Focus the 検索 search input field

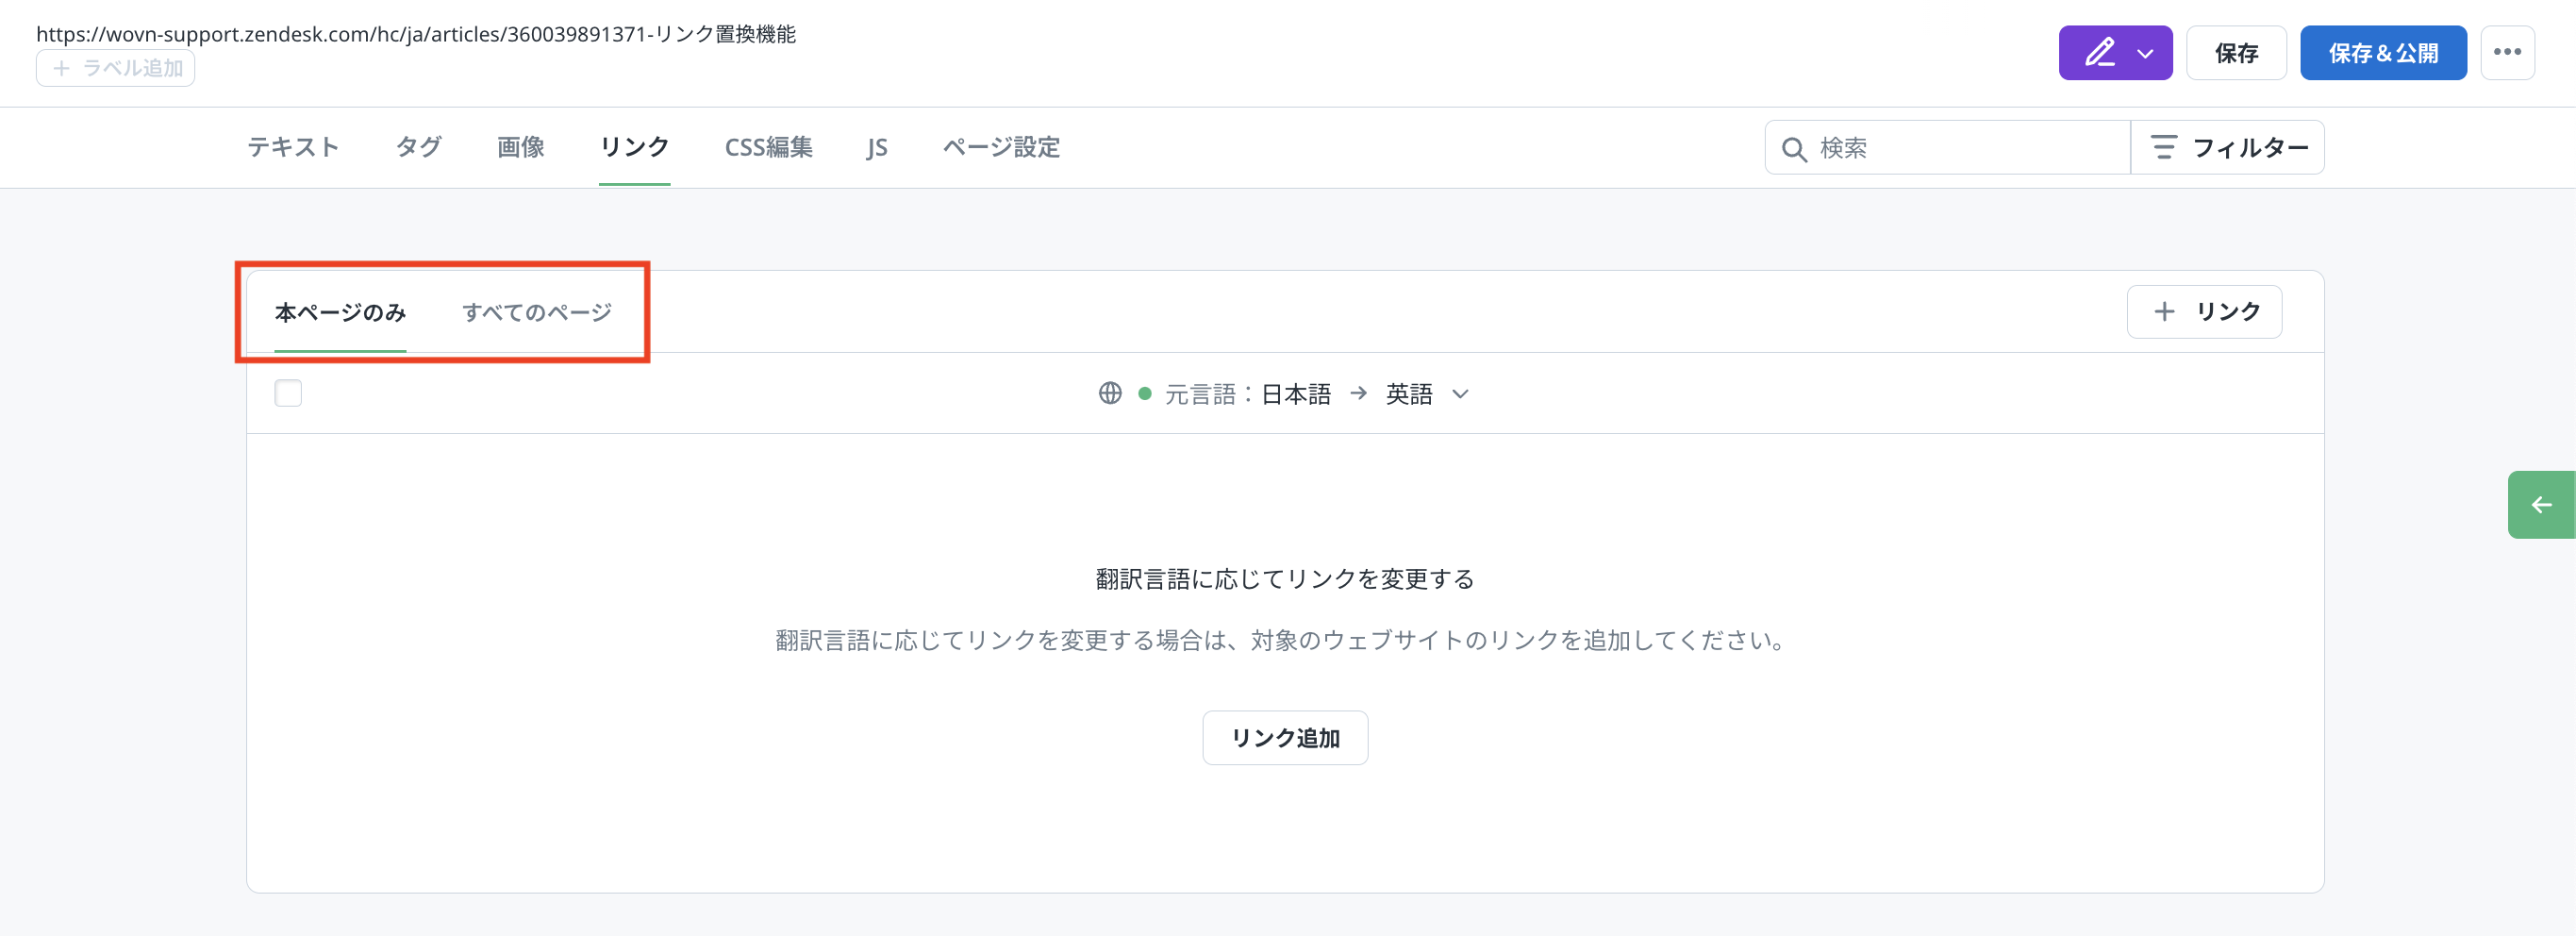point(1960,149)
